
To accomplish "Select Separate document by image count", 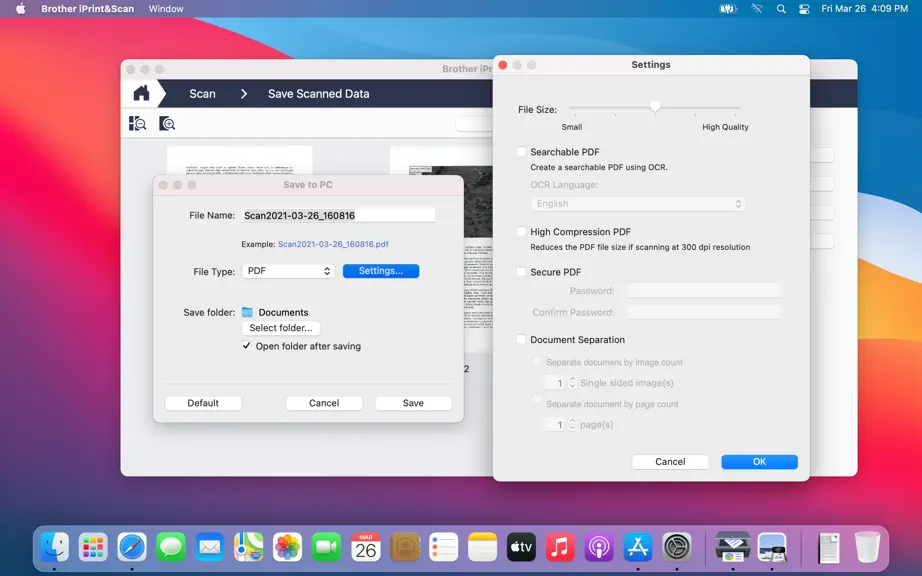I will click(x=536, y=361).
